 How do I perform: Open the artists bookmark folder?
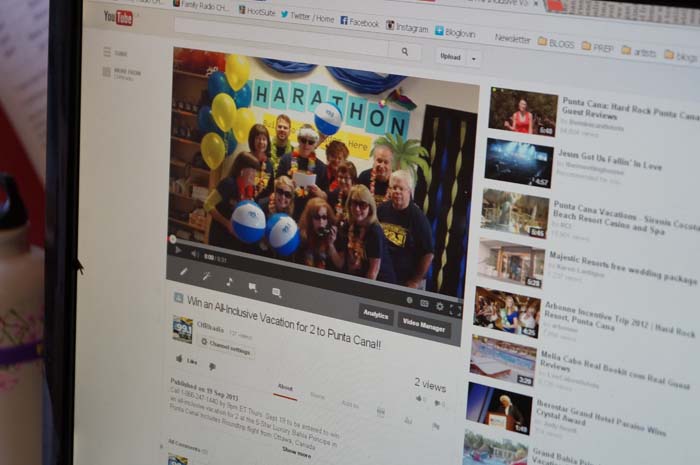point(638,51)
